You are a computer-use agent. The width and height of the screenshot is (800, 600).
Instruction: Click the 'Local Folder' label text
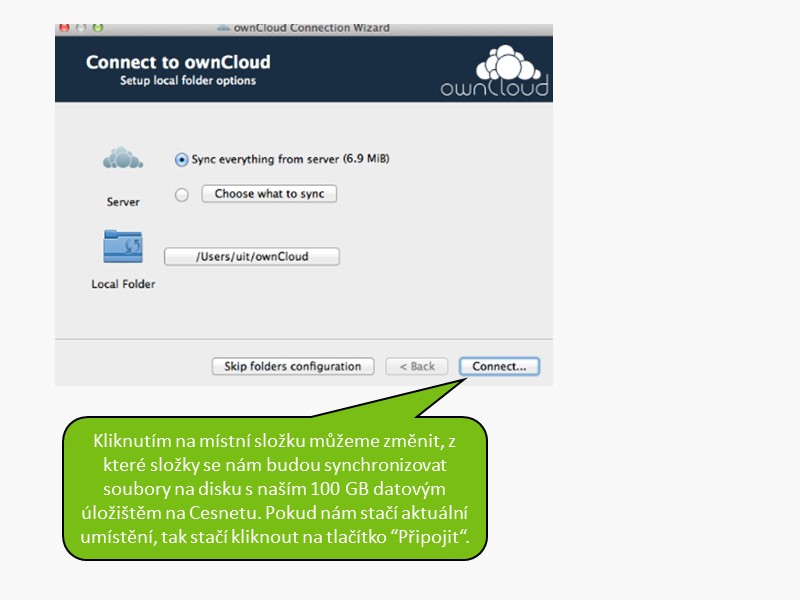123,284
